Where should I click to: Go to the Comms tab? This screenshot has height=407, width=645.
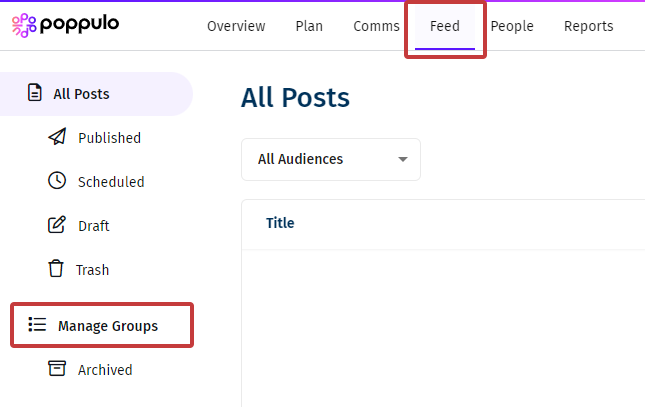(376, 26)
